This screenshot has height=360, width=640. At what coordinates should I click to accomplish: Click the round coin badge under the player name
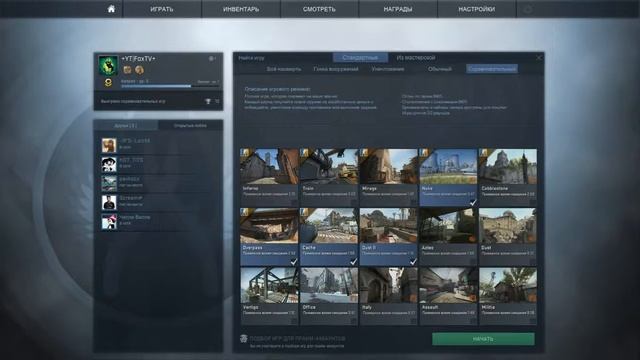tap(139, 70)
